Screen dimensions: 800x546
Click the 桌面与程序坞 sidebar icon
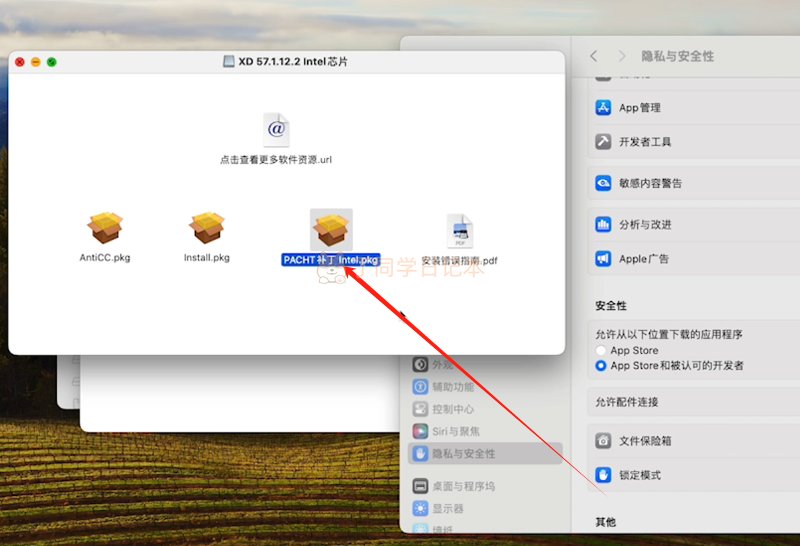point(420,486)
